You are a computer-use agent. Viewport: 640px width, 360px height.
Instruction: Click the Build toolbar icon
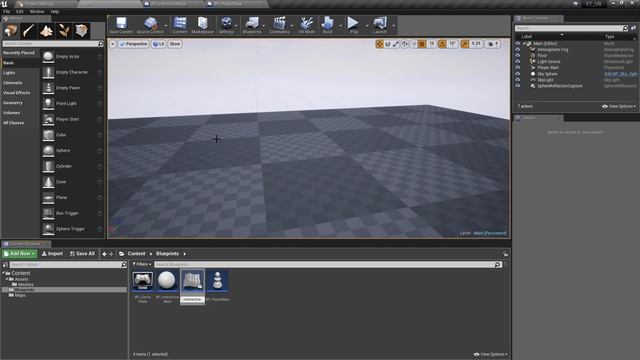point(327,23)
